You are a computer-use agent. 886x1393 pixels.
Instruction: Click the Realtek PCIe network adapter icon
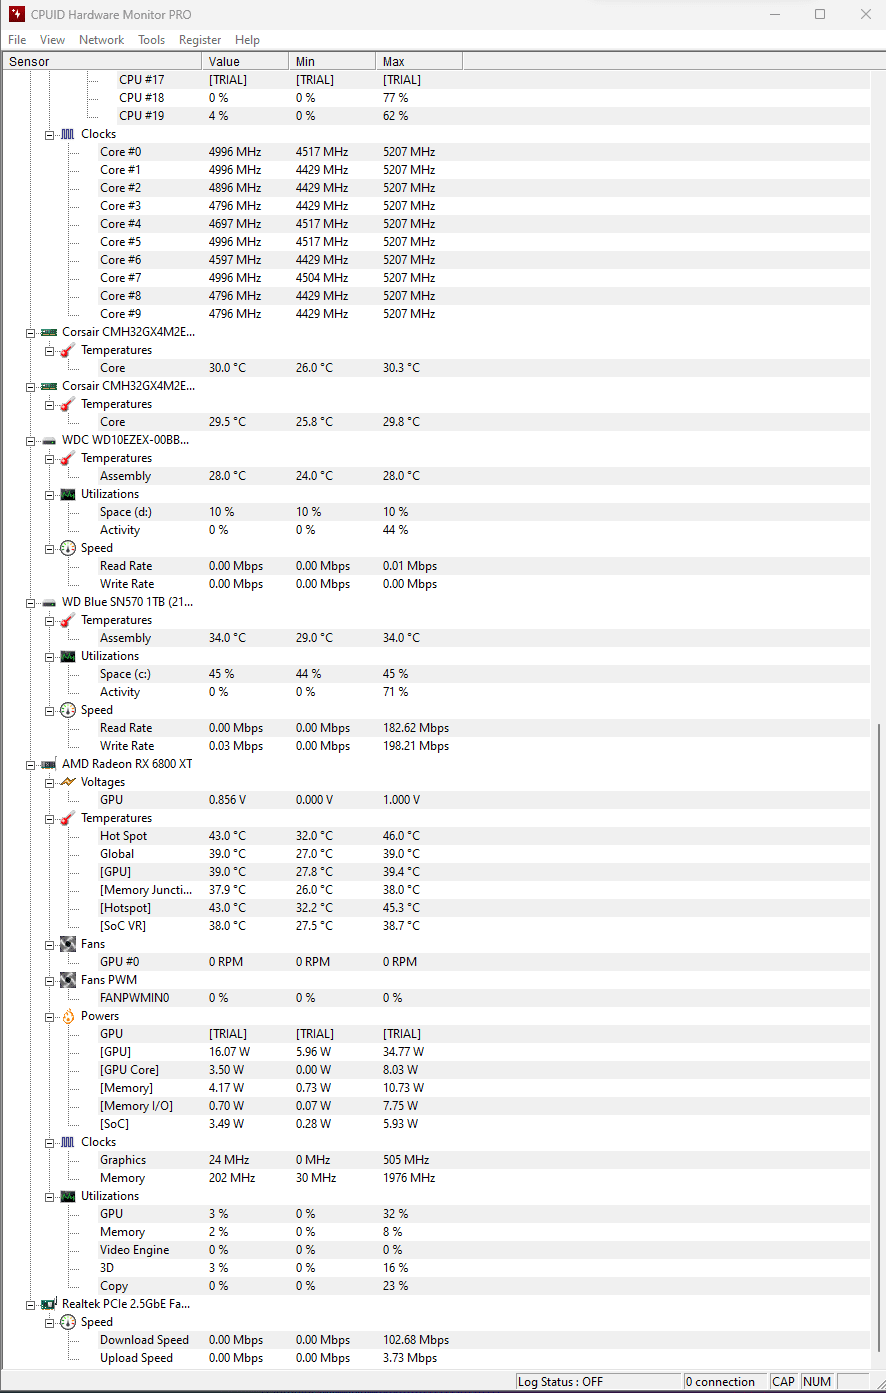click(48, 1304)
